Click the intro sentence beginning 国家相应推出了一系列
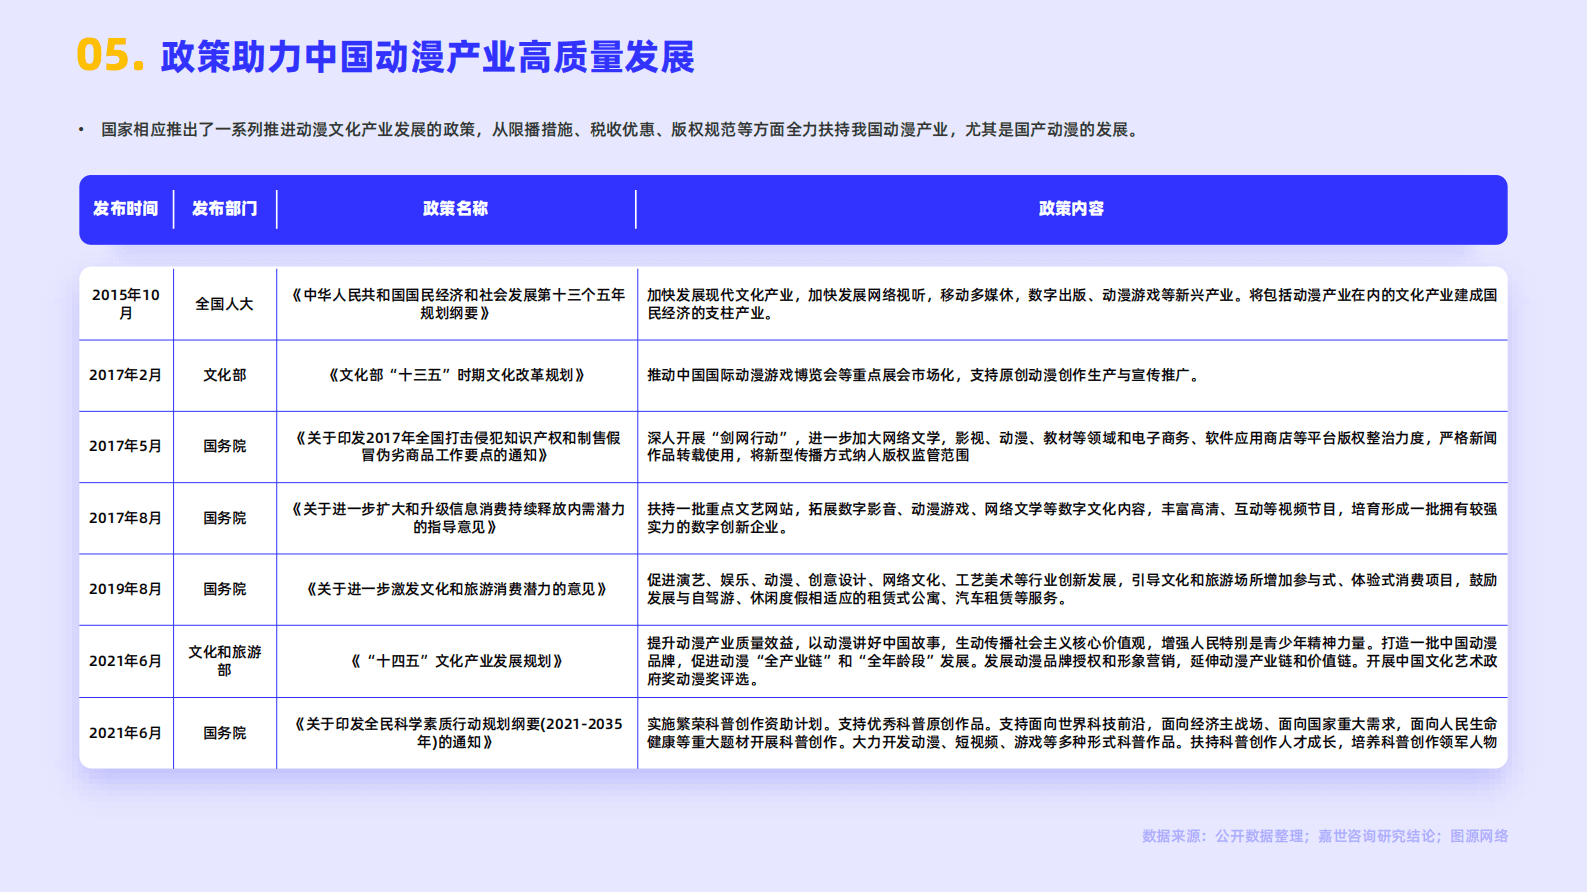 (x=620, y=130)
